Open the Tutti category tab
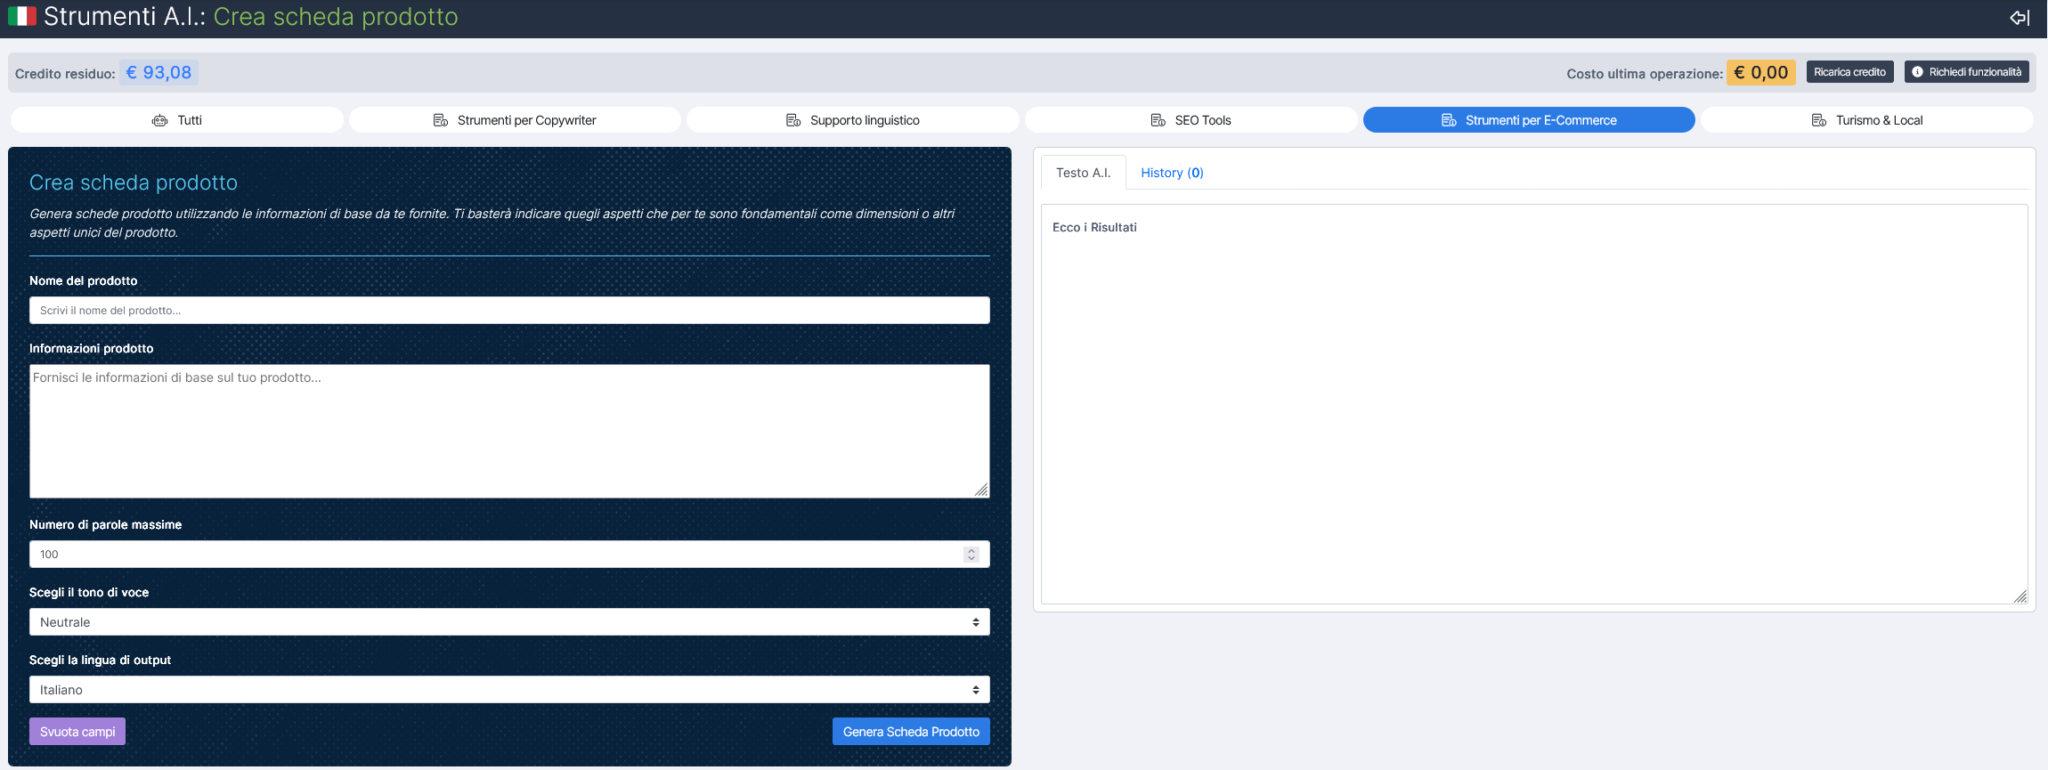Viewport: 2048px width, 770px height. coord(177,120)
